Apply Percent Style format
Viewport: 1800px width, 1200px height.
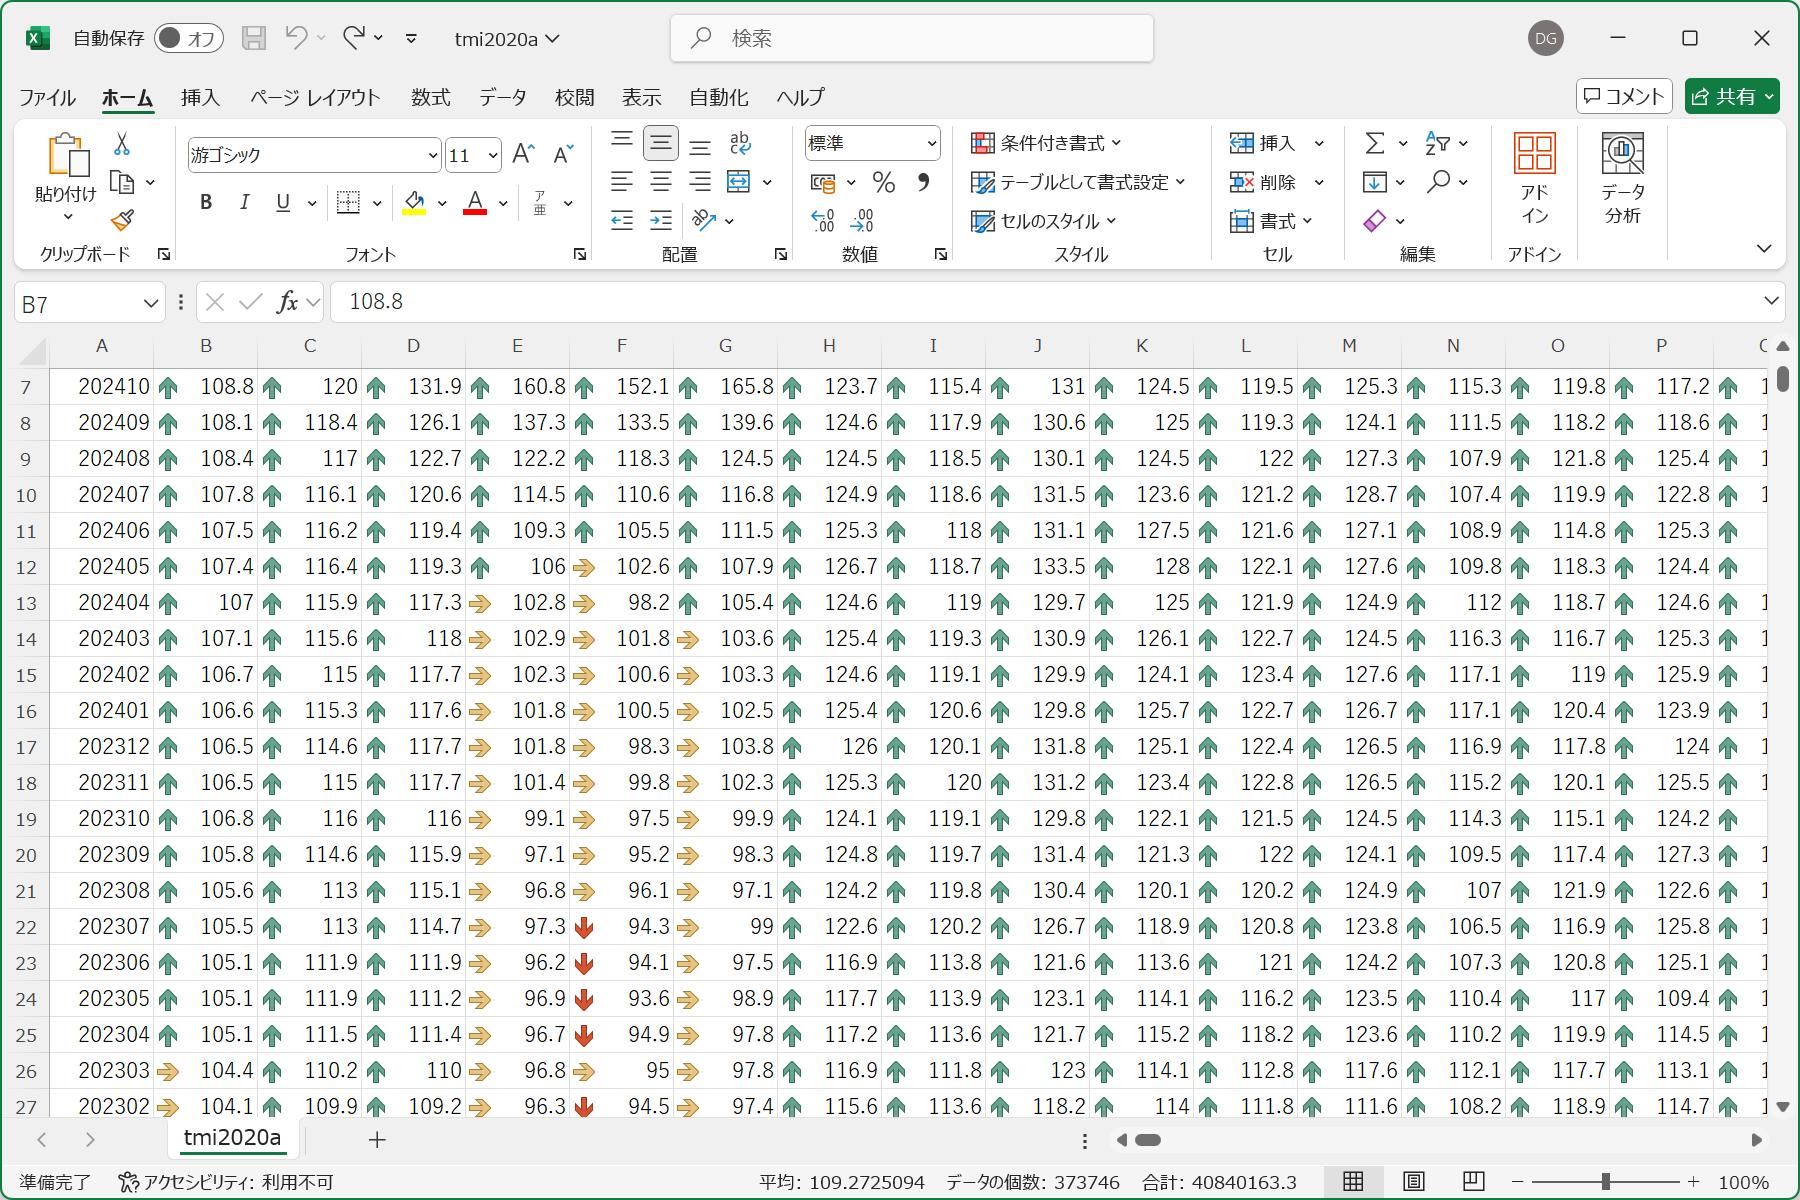coord(883,182)
